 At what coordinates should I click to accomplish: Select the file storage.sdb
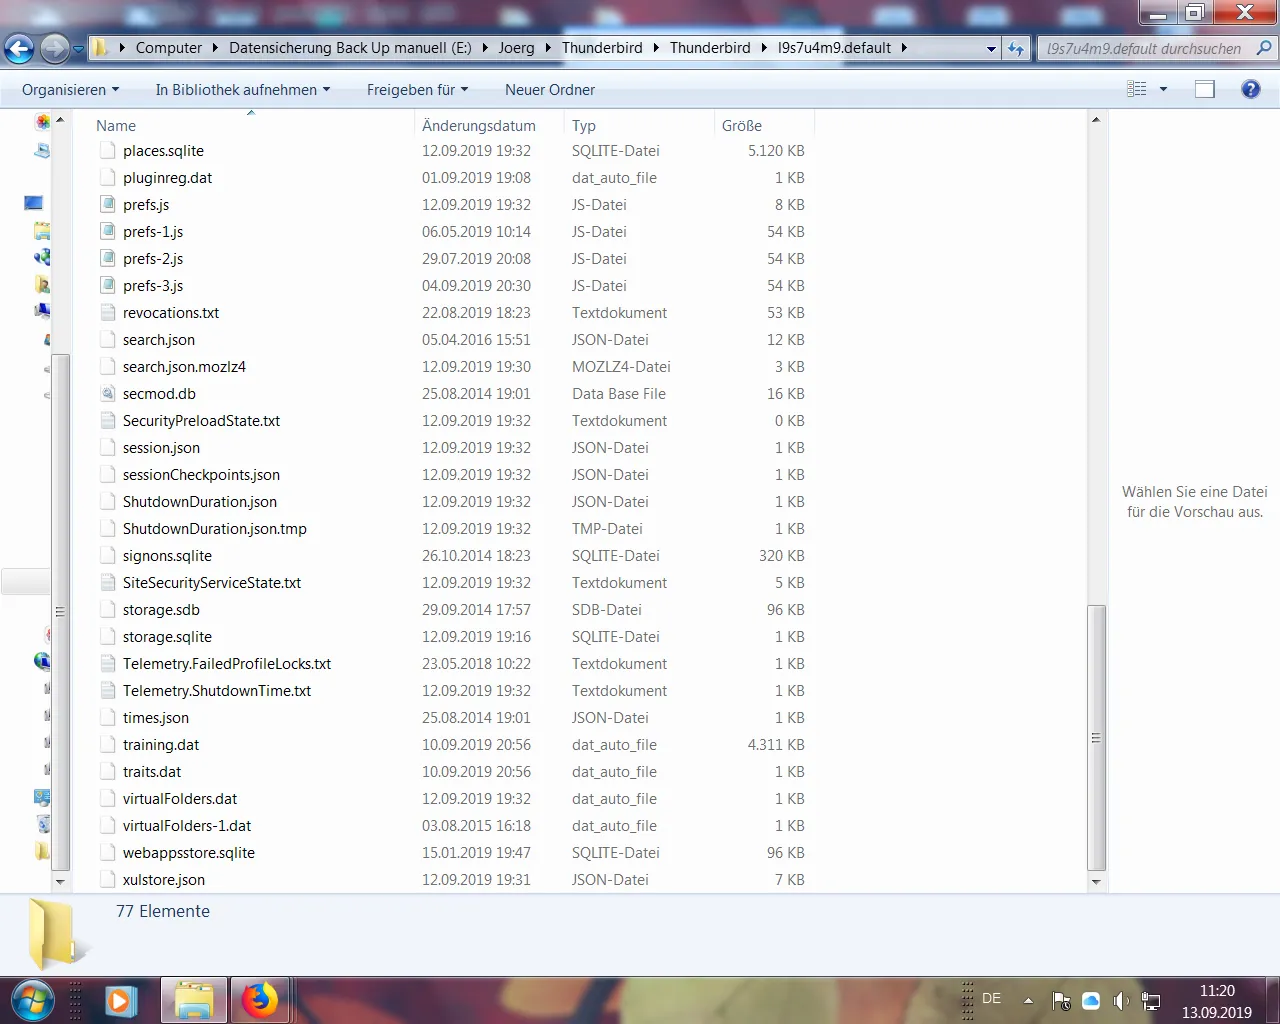coord(161,610)
